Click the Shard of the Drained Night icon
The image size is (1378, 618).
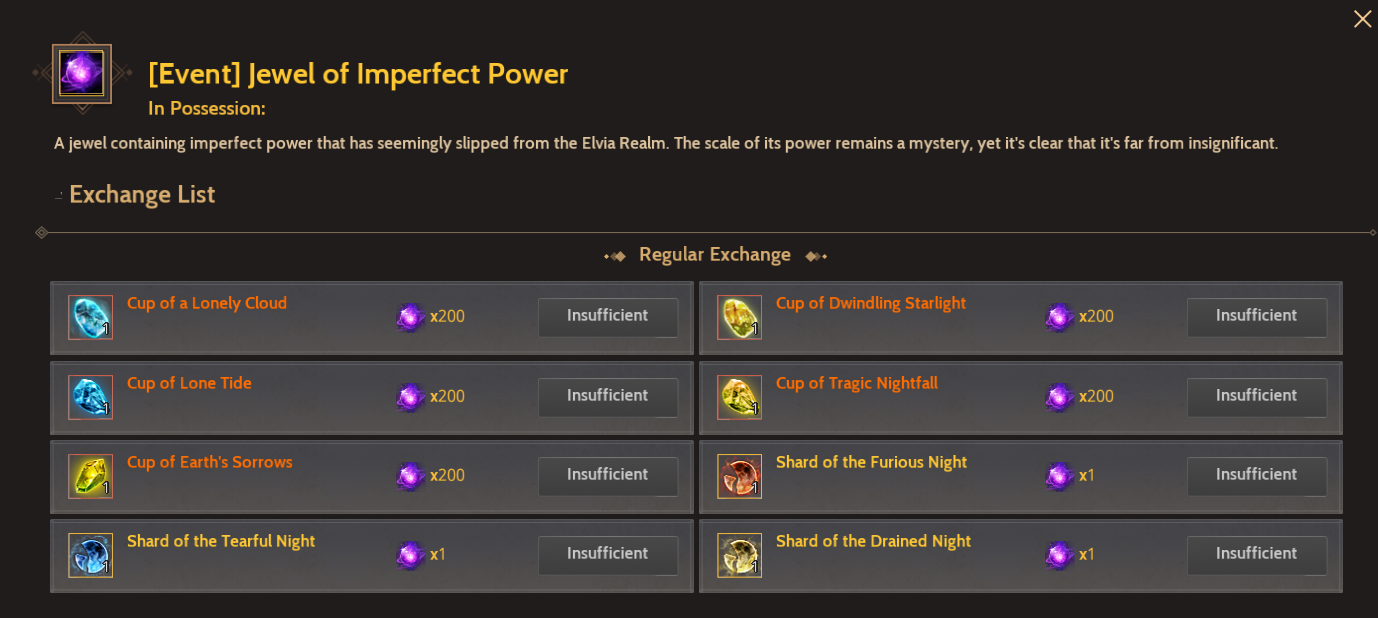click(x=739, y=555)
